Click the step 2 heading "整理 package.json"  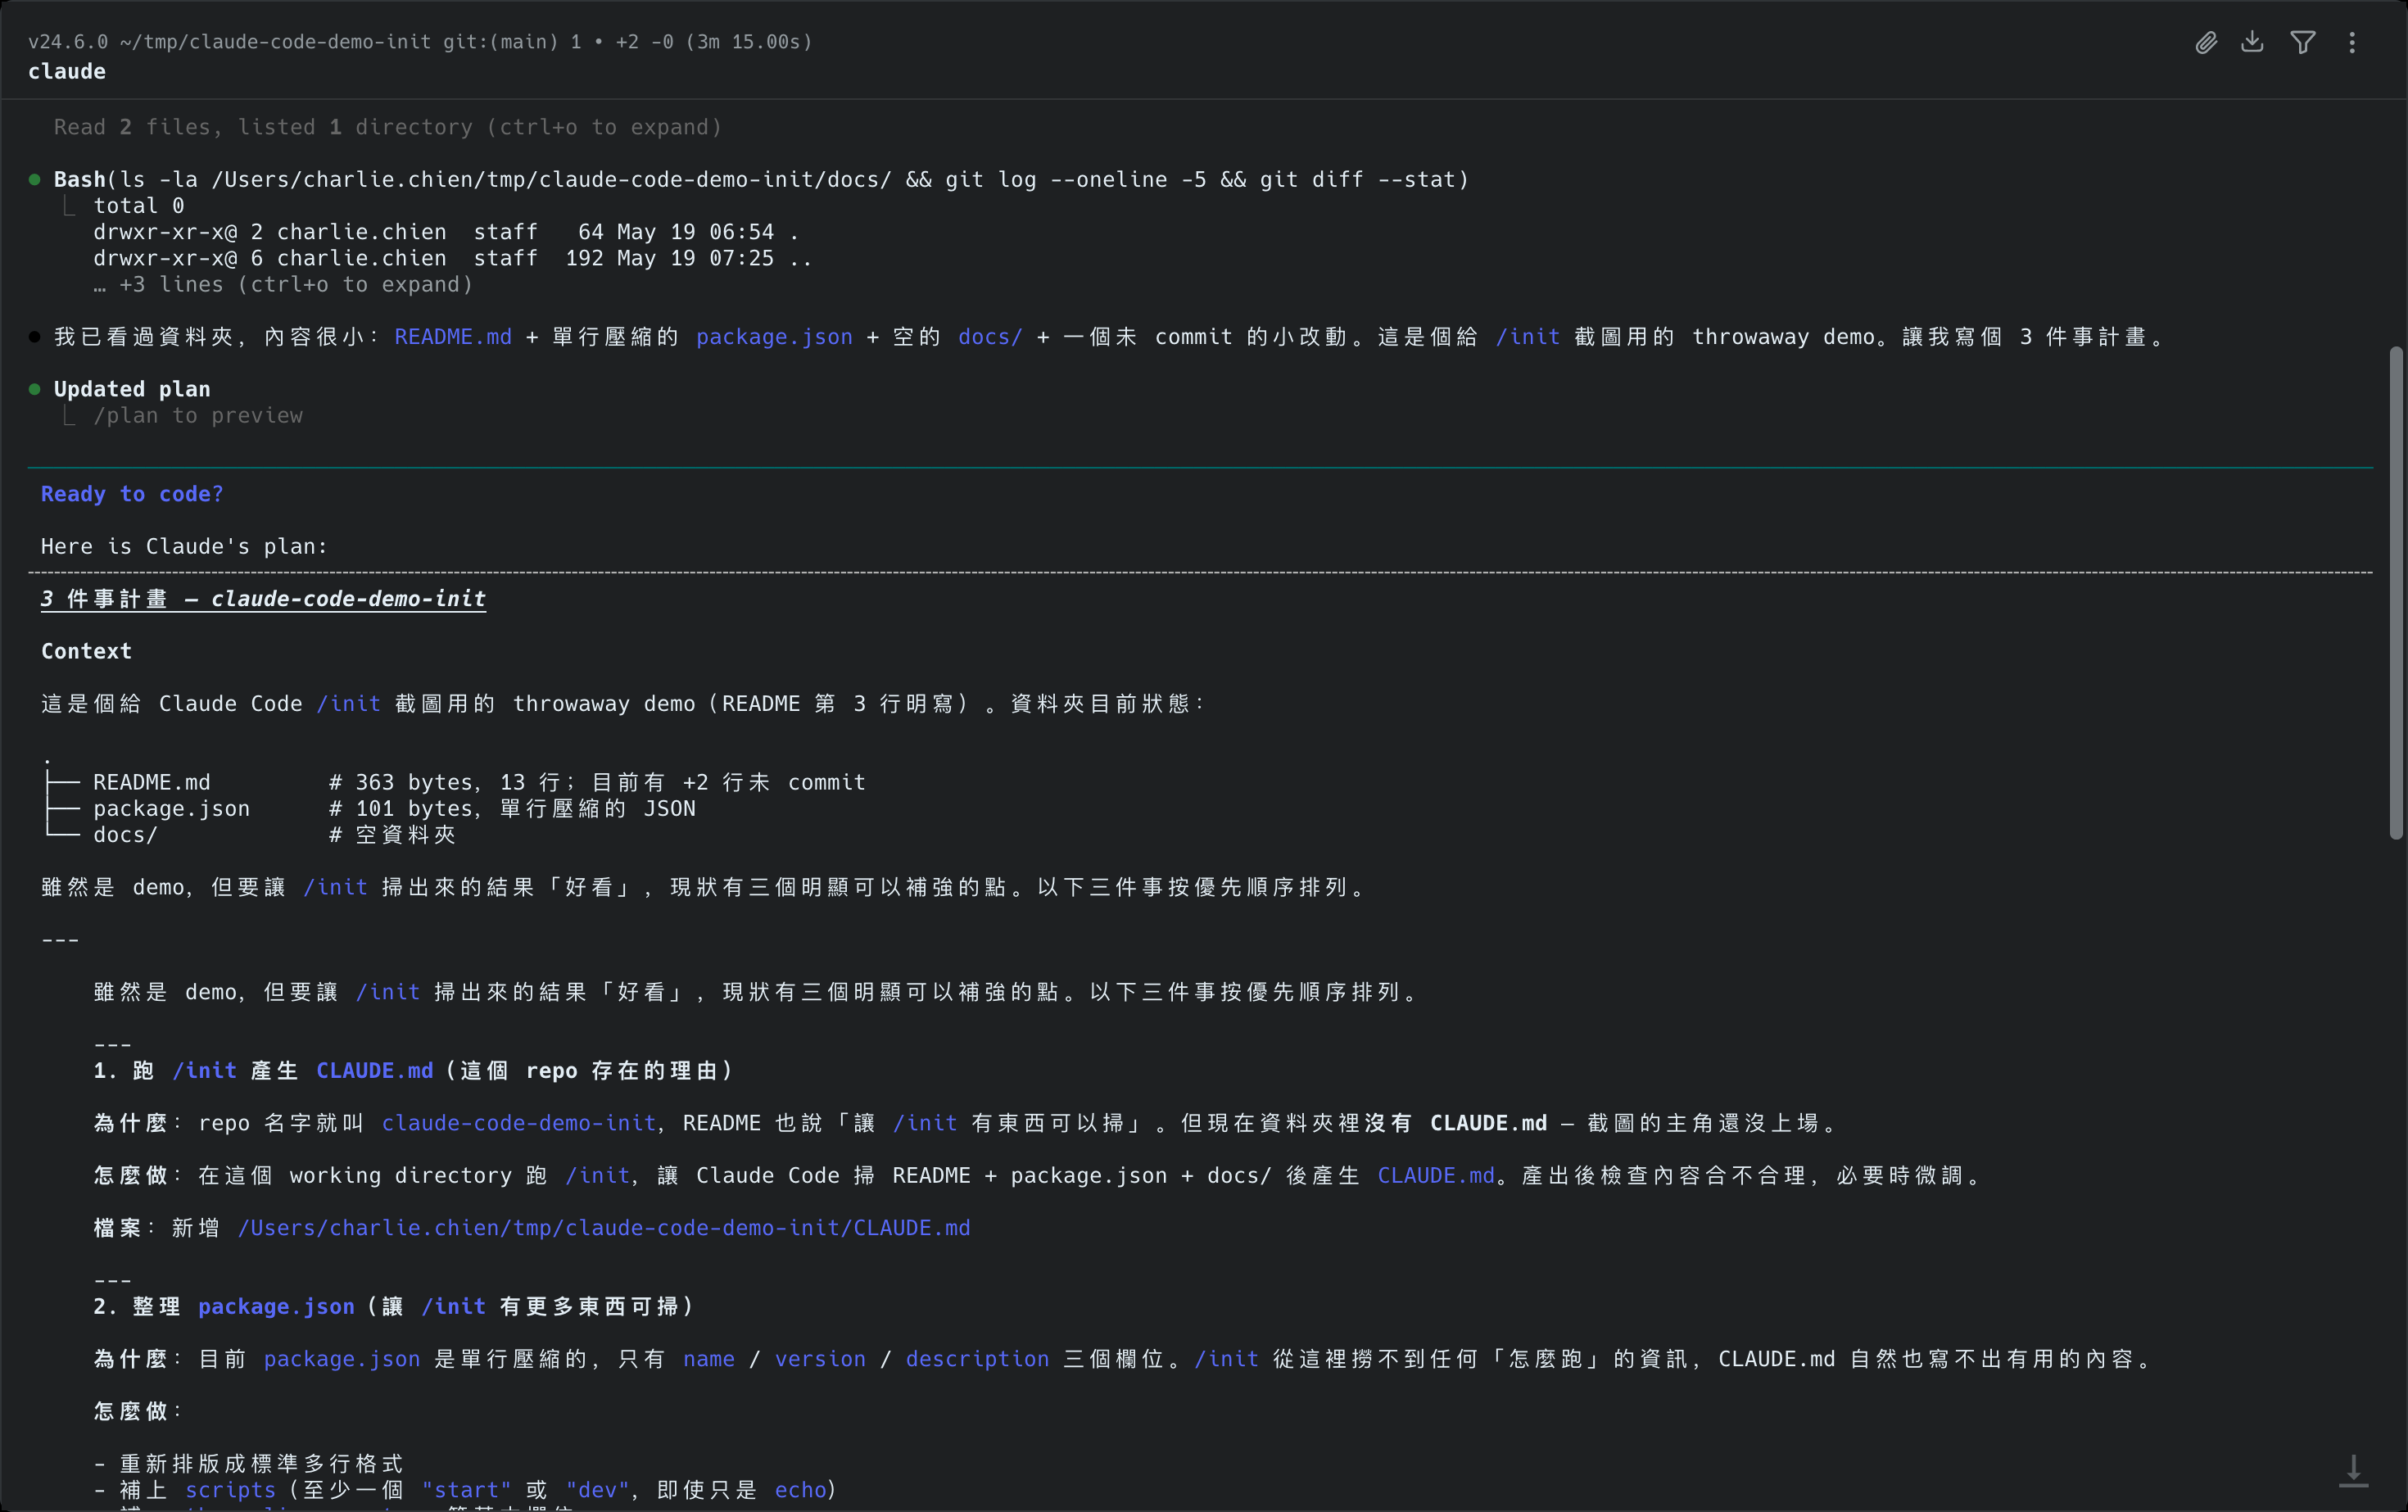(x=243, y=1307)
